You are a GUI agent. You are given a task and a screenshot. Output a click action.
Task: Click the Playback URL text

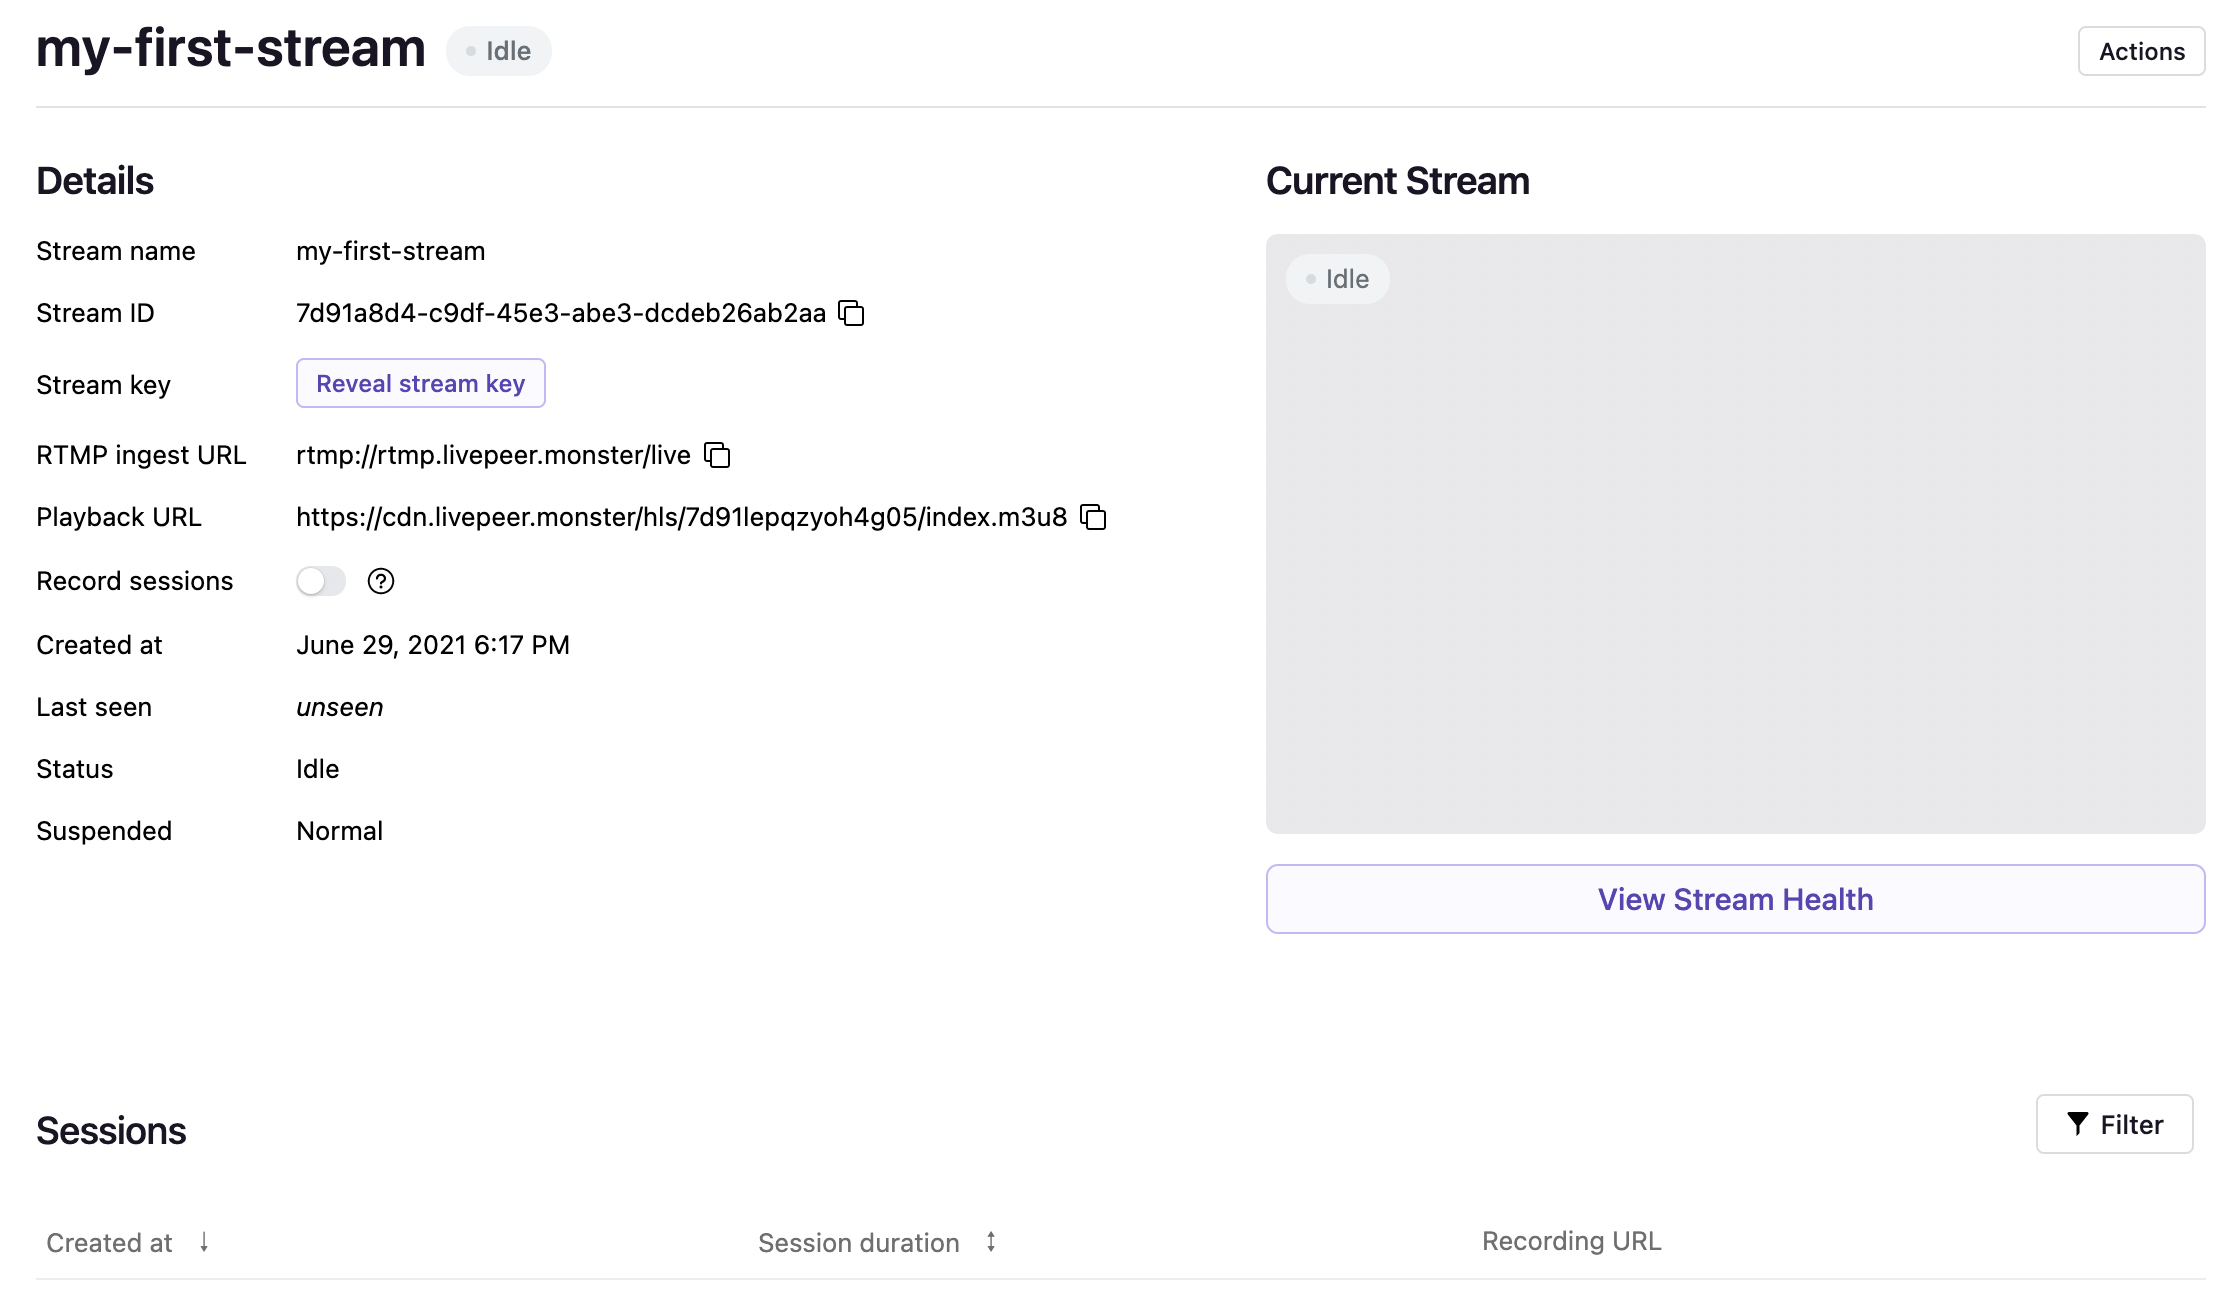(x=681, y=517)
